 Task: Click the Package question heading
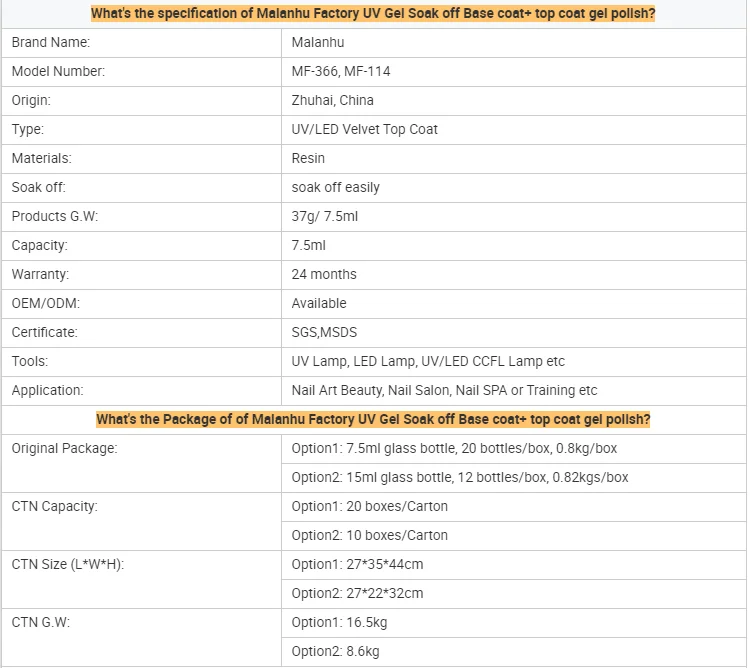(373, 419)
